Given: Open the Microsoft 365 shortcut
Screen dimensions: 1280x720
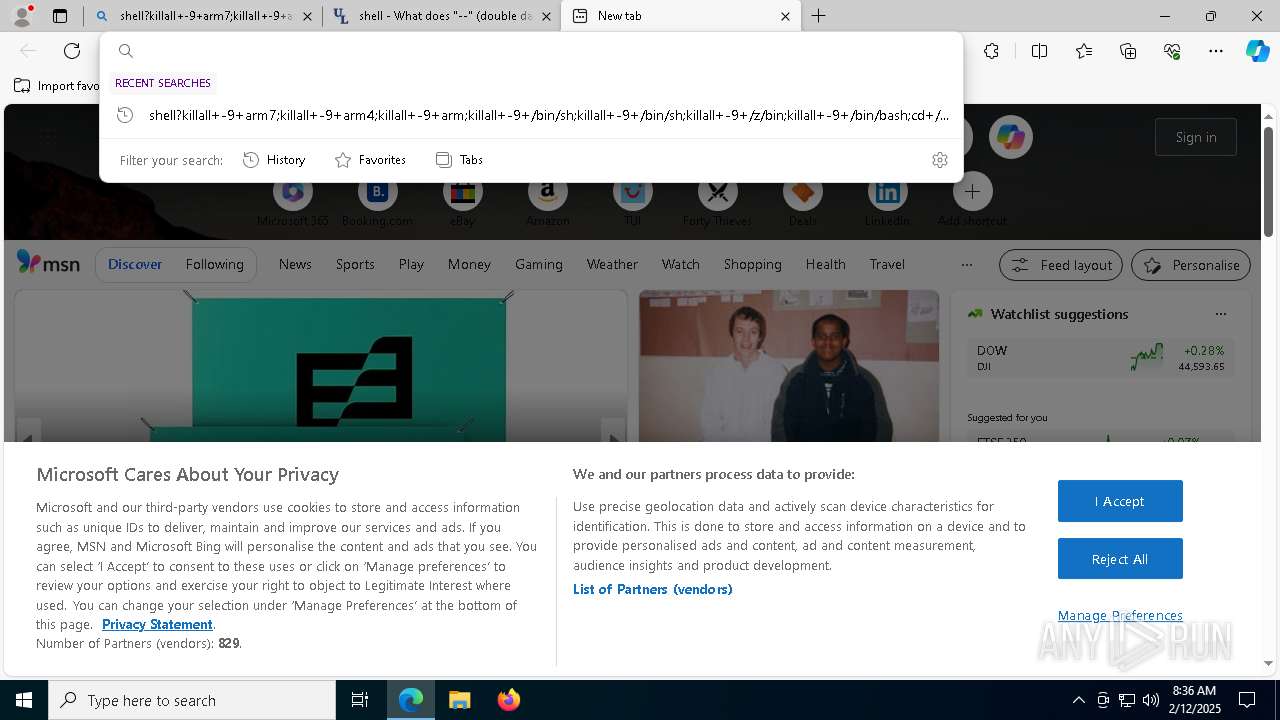Looking at the screenshot, I should point(292,199).
